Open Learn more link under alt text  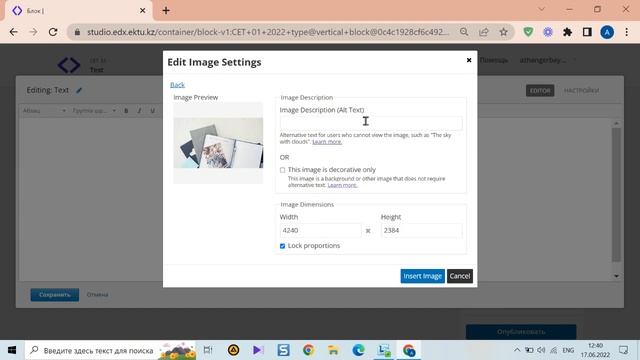[327, 142]
